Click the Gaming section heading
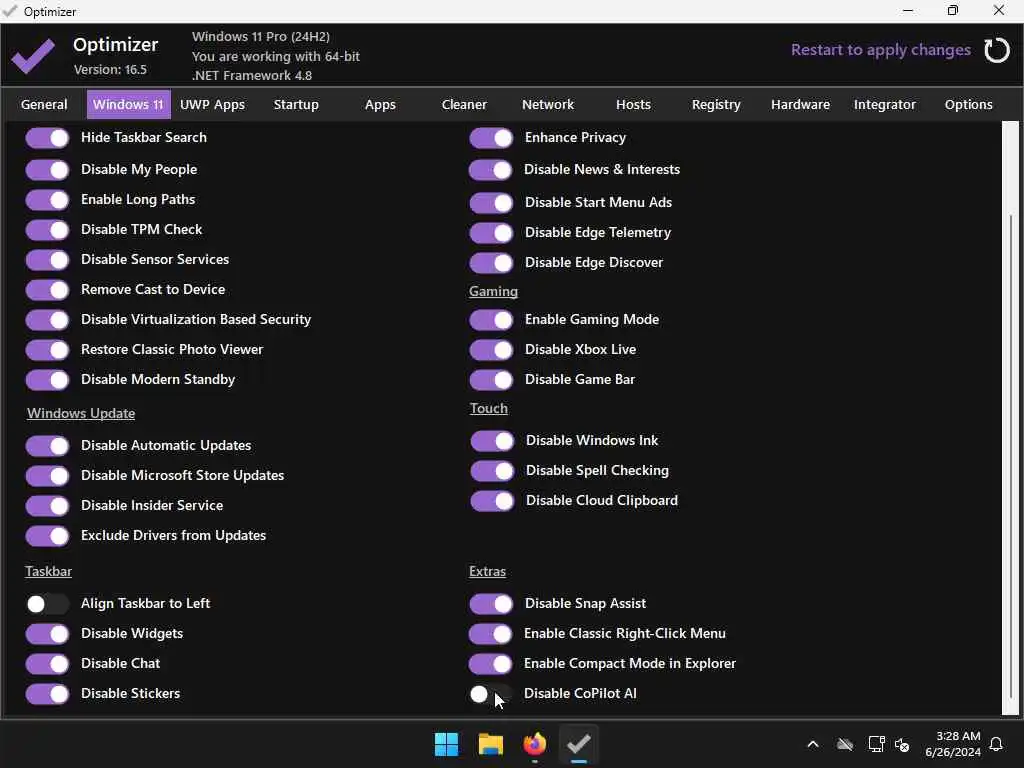 [x=493, y=291]
